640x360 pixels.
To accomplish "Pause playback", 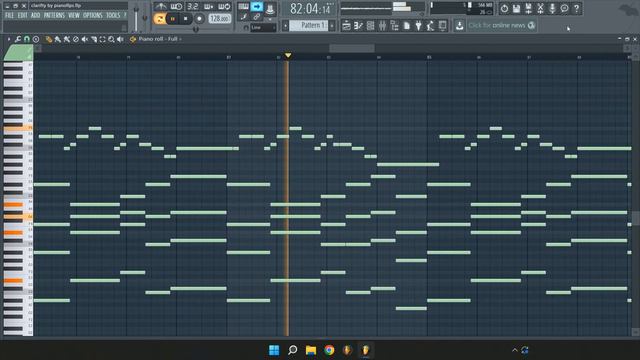I will (173, 19).
